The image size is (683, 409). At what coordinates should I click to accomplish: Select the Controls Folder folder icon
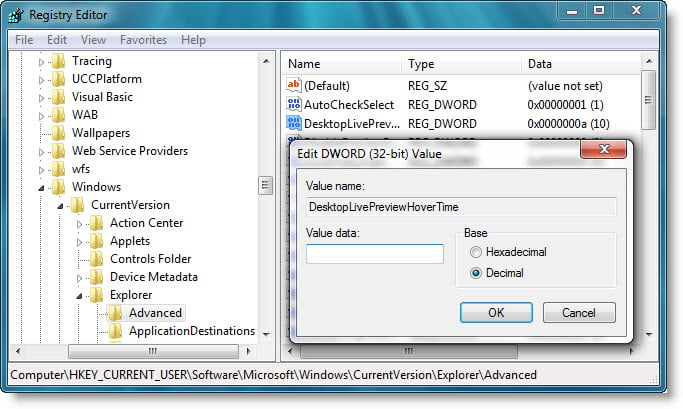click(x=96, y=259)
